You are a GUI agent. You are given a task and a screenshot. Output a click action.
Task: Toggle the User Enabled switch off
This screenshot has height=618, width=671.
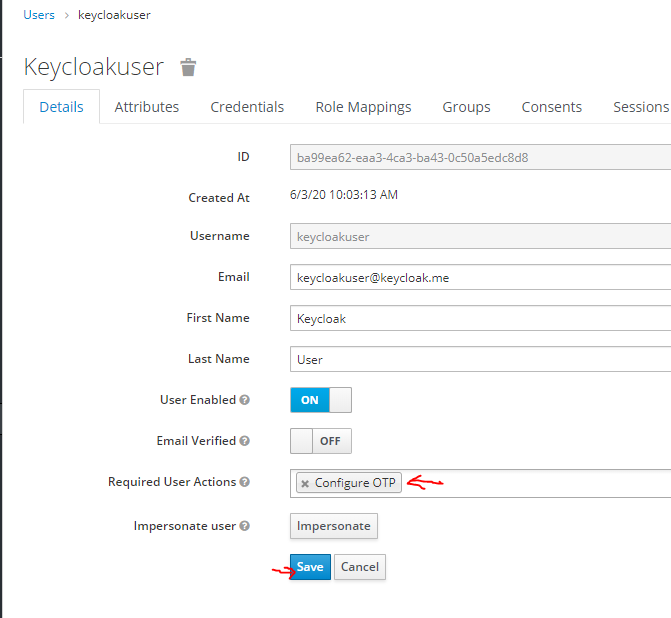pos(320,400)
